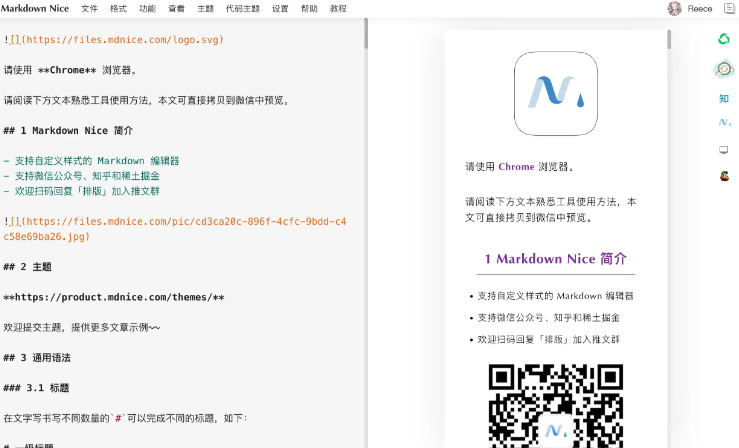
Task: Open the 文件 menu
Action: [x=89, y=8]
